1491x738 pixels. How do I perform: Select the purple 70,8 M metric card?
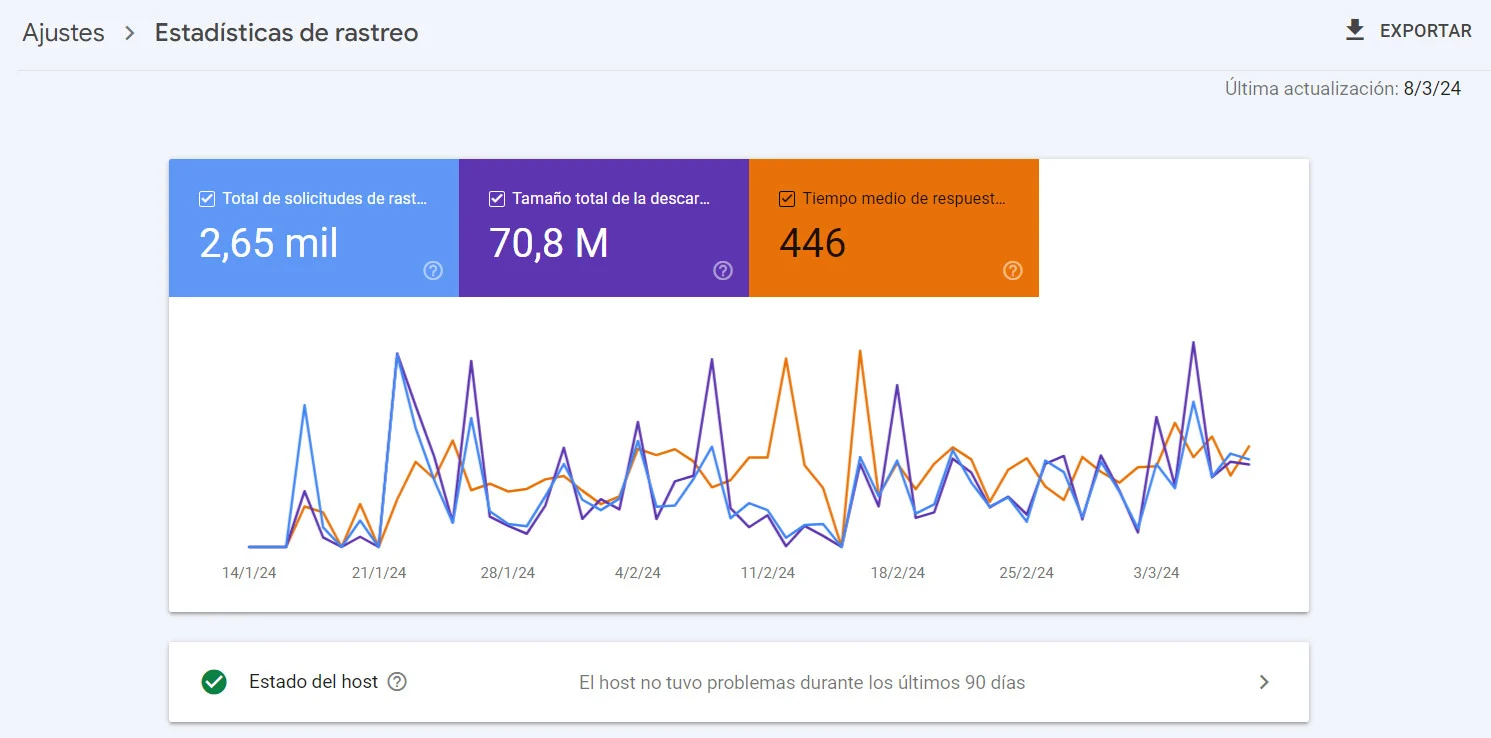pyautogui.click(x=604, y=228)
